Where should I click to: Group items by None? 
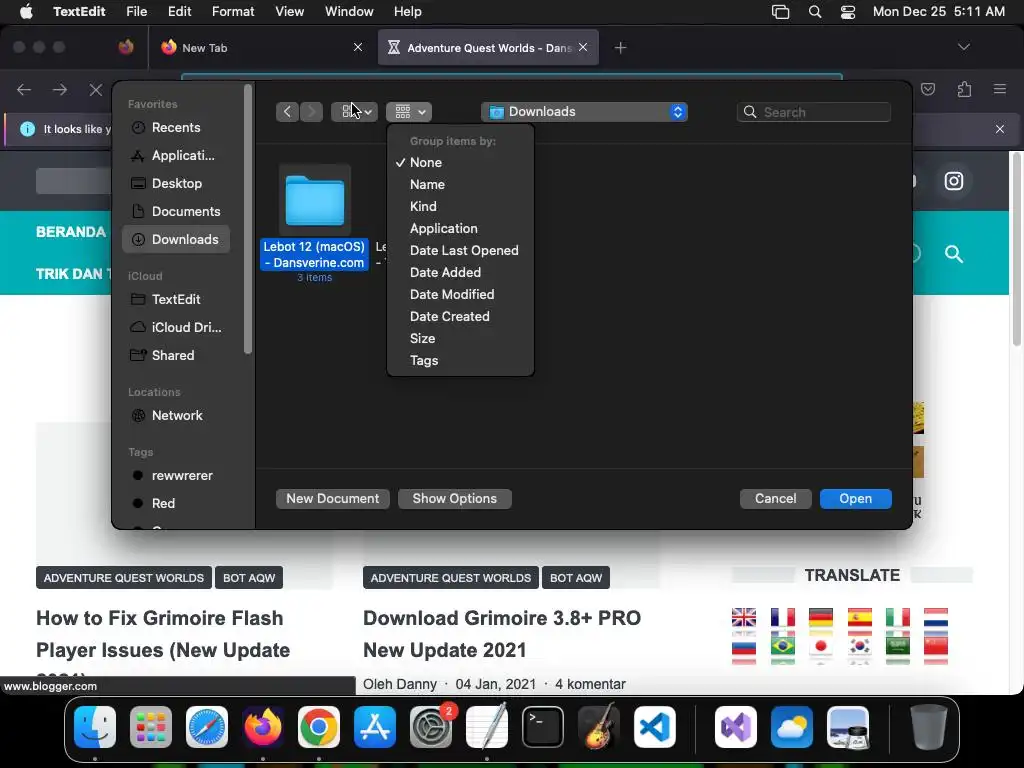tap(460, 163)
